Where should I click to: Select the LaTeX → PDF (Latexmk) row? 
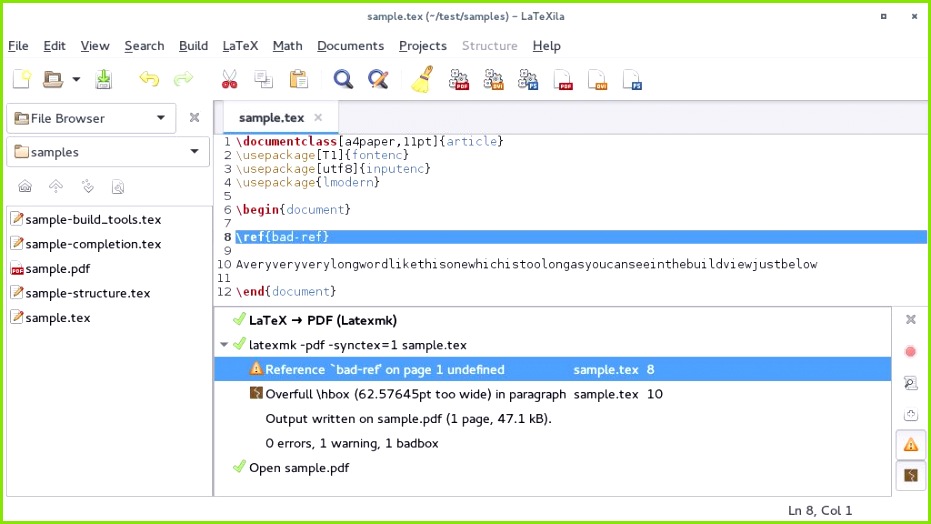point(553,320)
